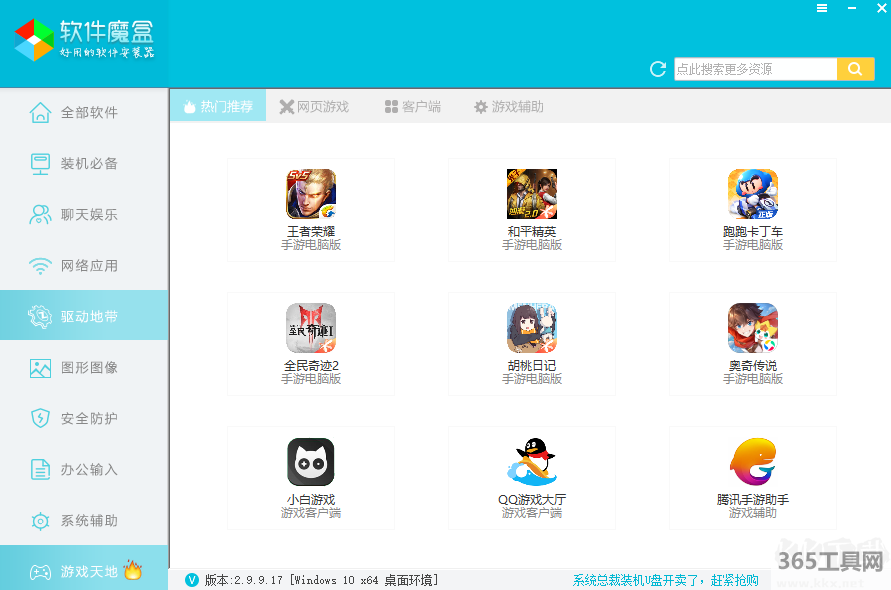Open the 客户端 tab
The height and width of the screenshot is (590, 891).
pos(412,106)
